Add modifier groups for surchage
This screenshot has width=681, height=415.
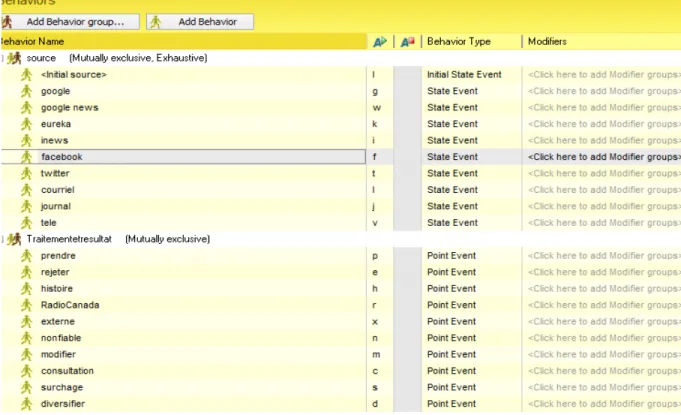pyautogui.click(x=604, y=387)
